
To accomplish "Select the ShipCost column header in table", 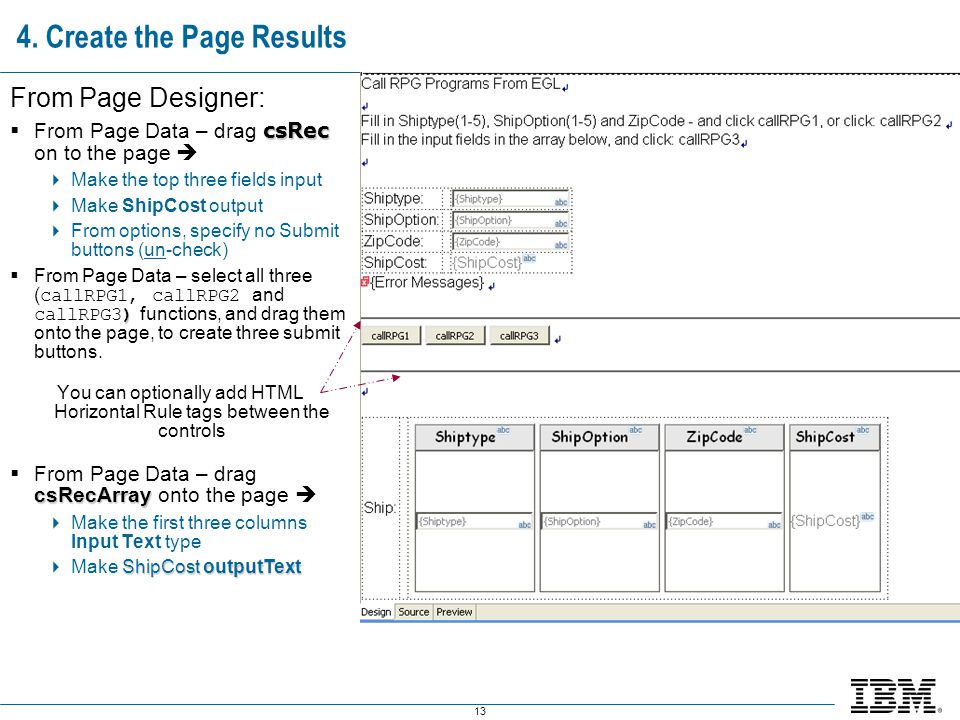I will (834, 437).
